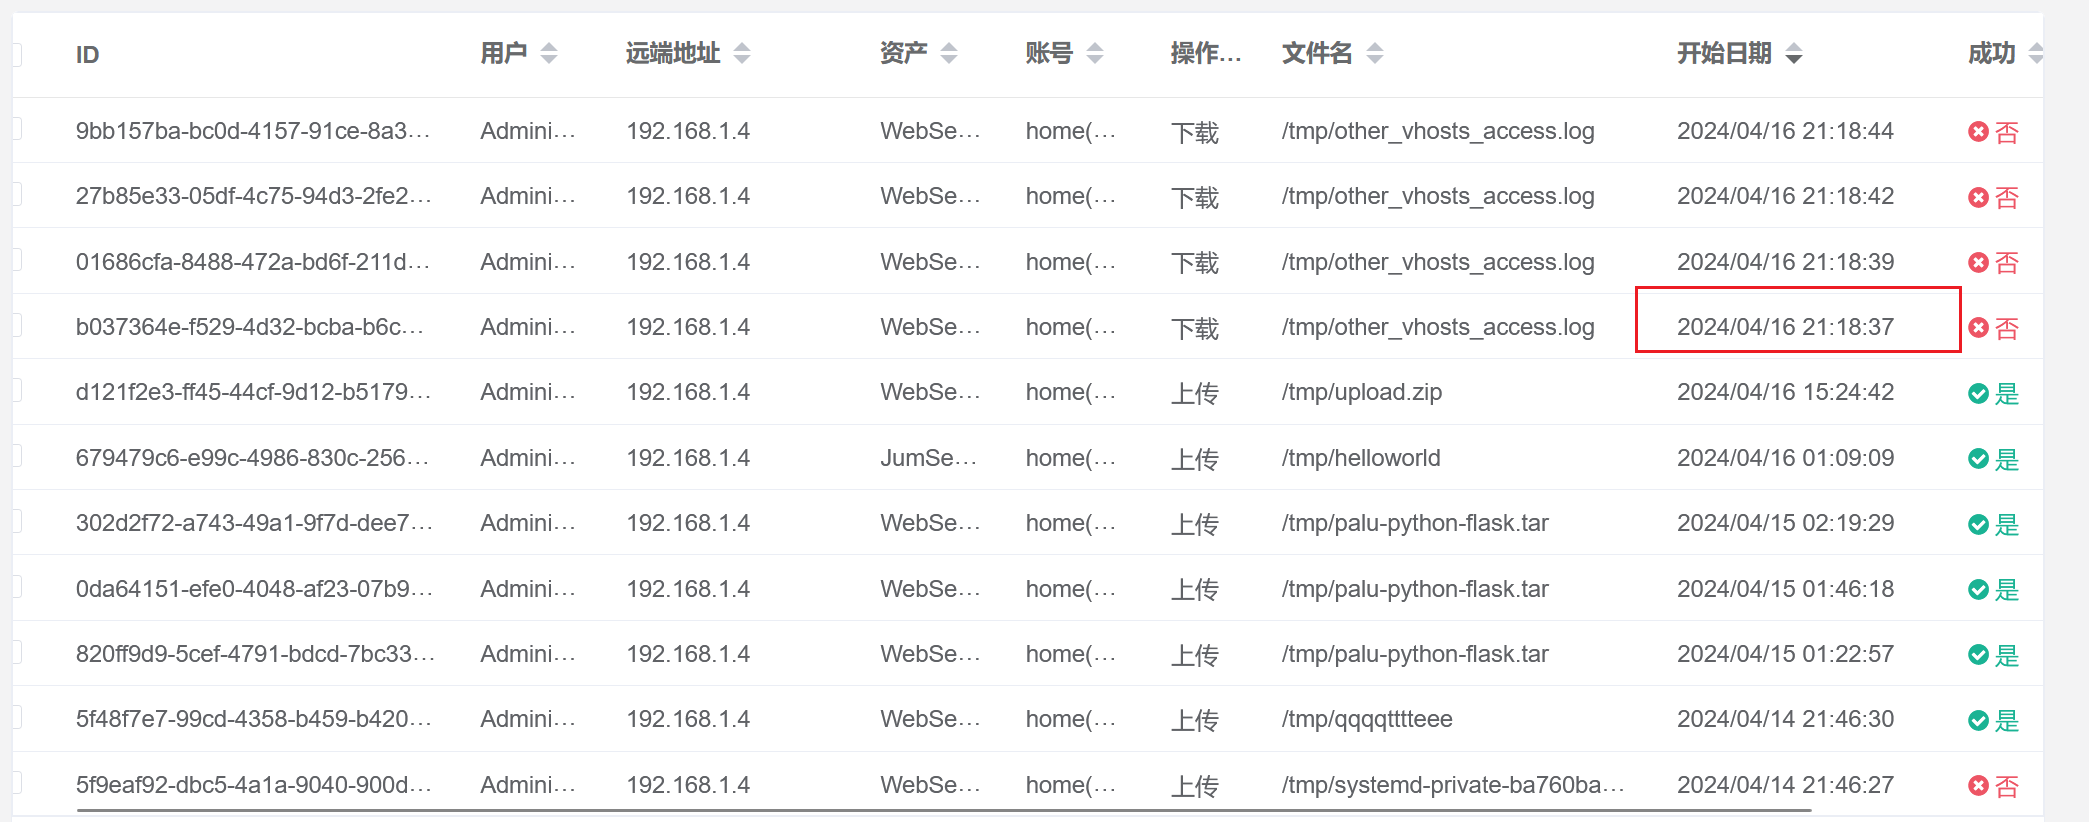
Task: Click the 操作 column header
Action: [1205, 54]
